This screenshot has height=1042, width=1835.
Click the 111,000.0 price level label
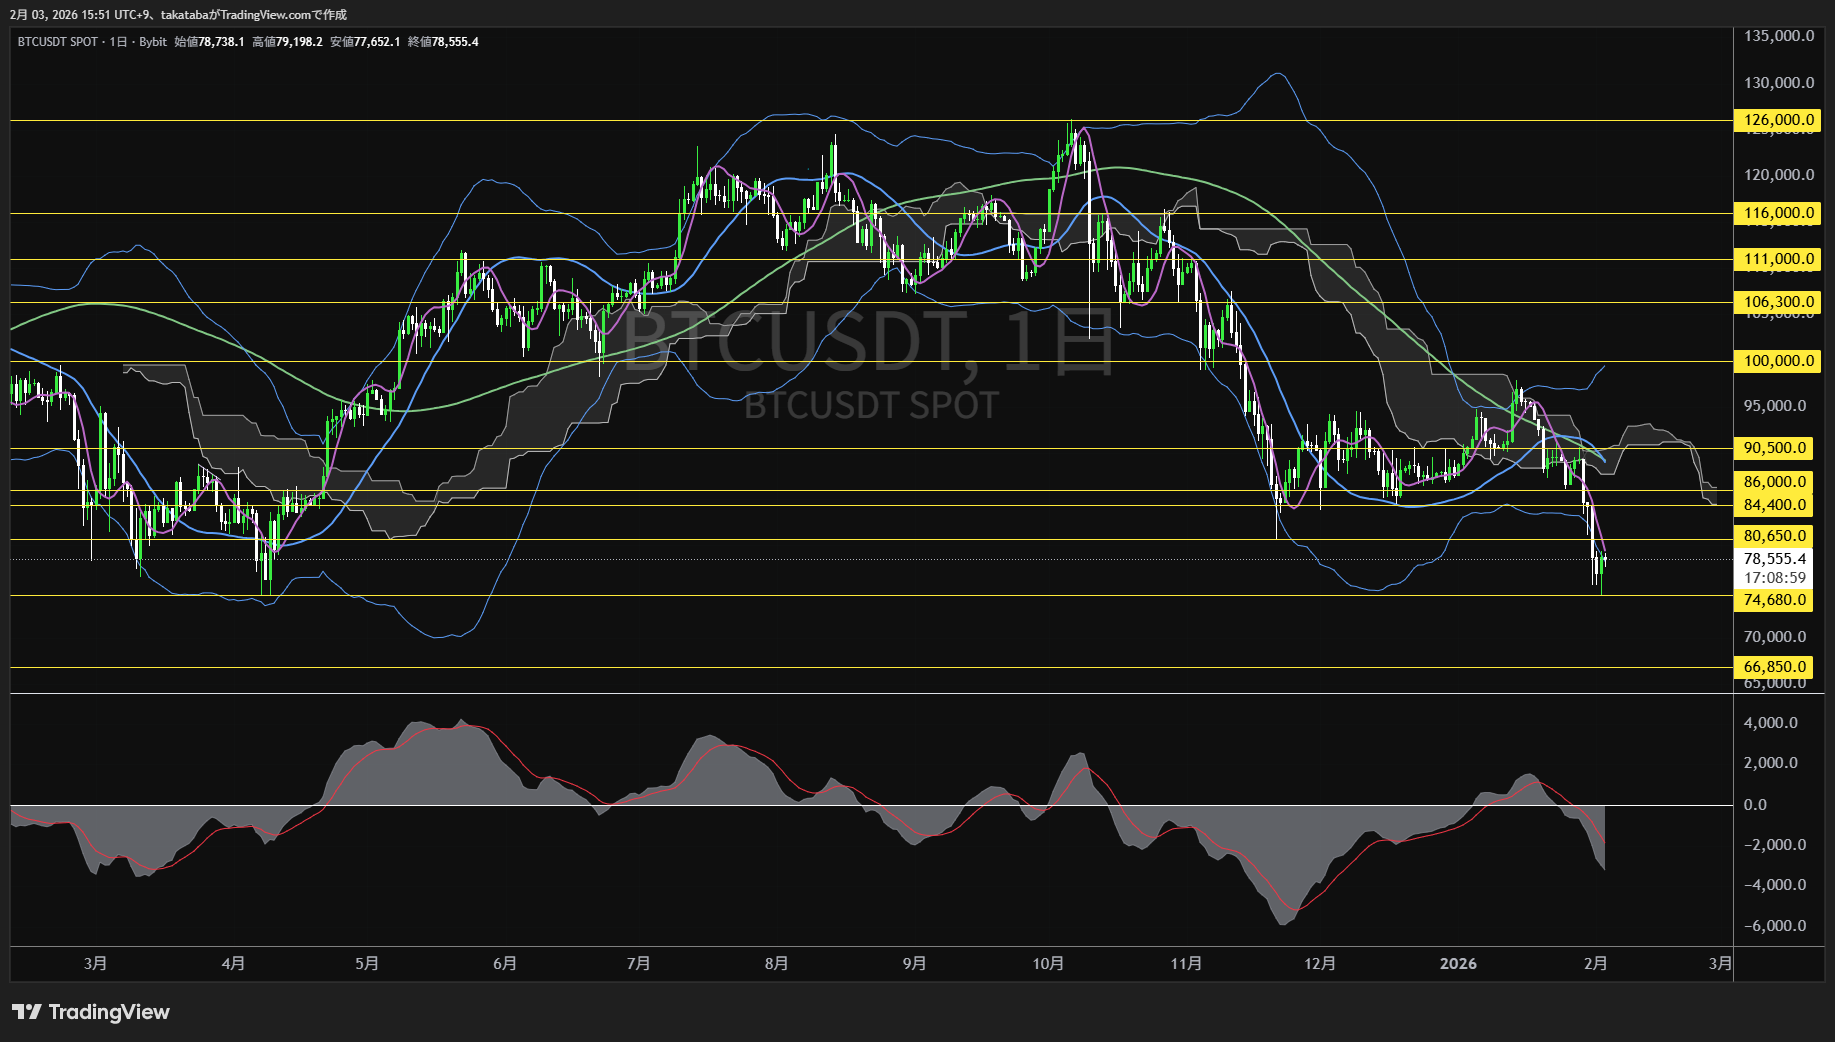[1776, 259]
